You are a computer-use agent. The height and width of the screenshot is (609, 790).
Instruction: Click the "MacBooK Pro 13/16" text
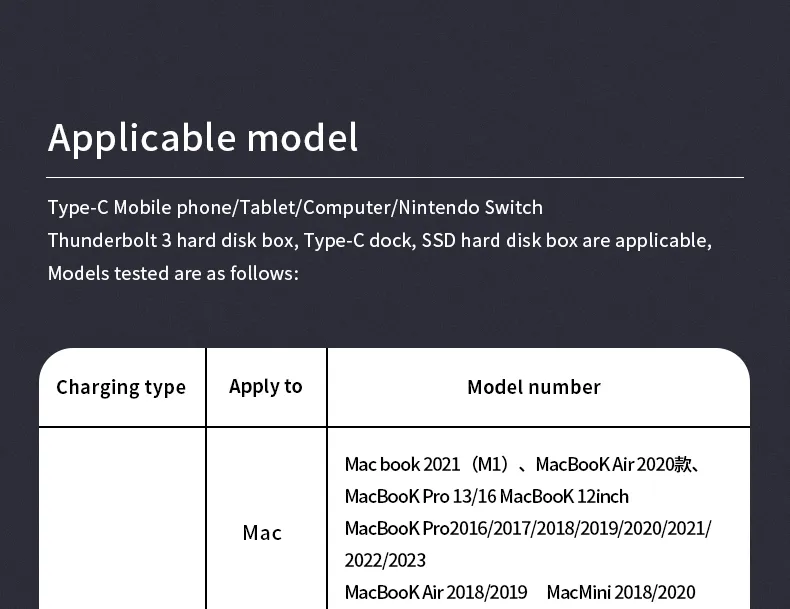419,496
